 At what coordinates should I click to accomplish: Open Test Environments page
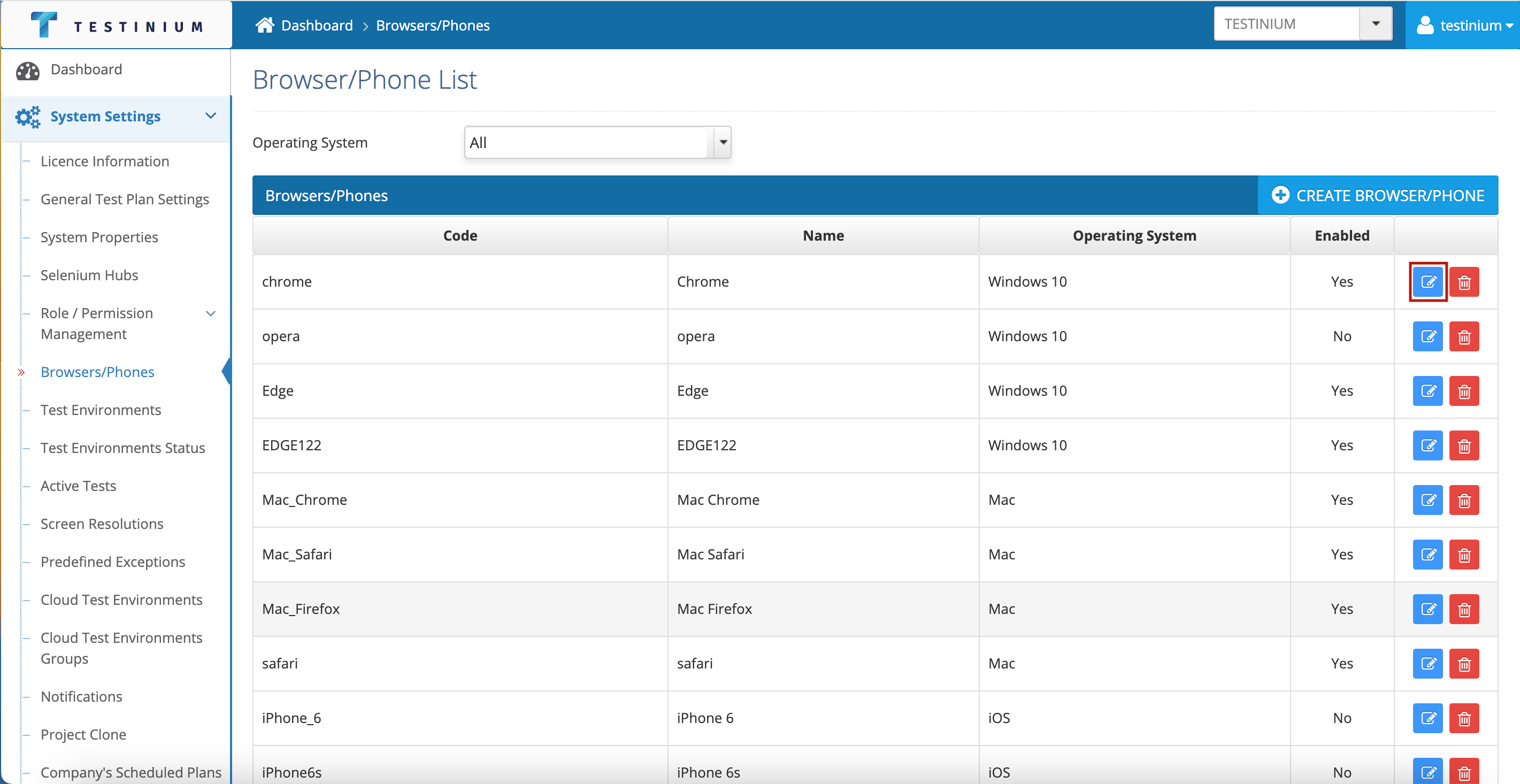[x=101, y=410]
